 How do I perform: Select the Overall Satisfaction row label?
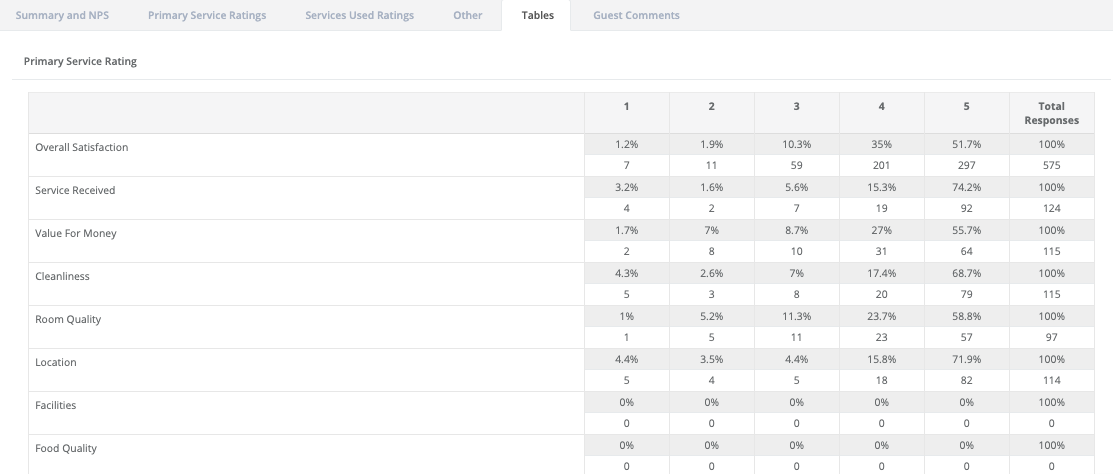coord(82,147)
